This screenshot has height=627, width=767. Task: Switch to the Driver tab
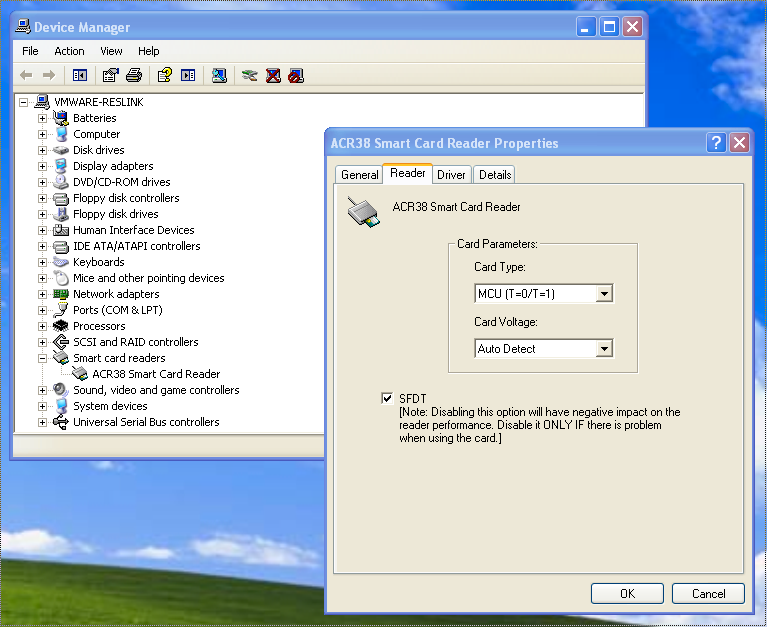click(x=451, y=175)
